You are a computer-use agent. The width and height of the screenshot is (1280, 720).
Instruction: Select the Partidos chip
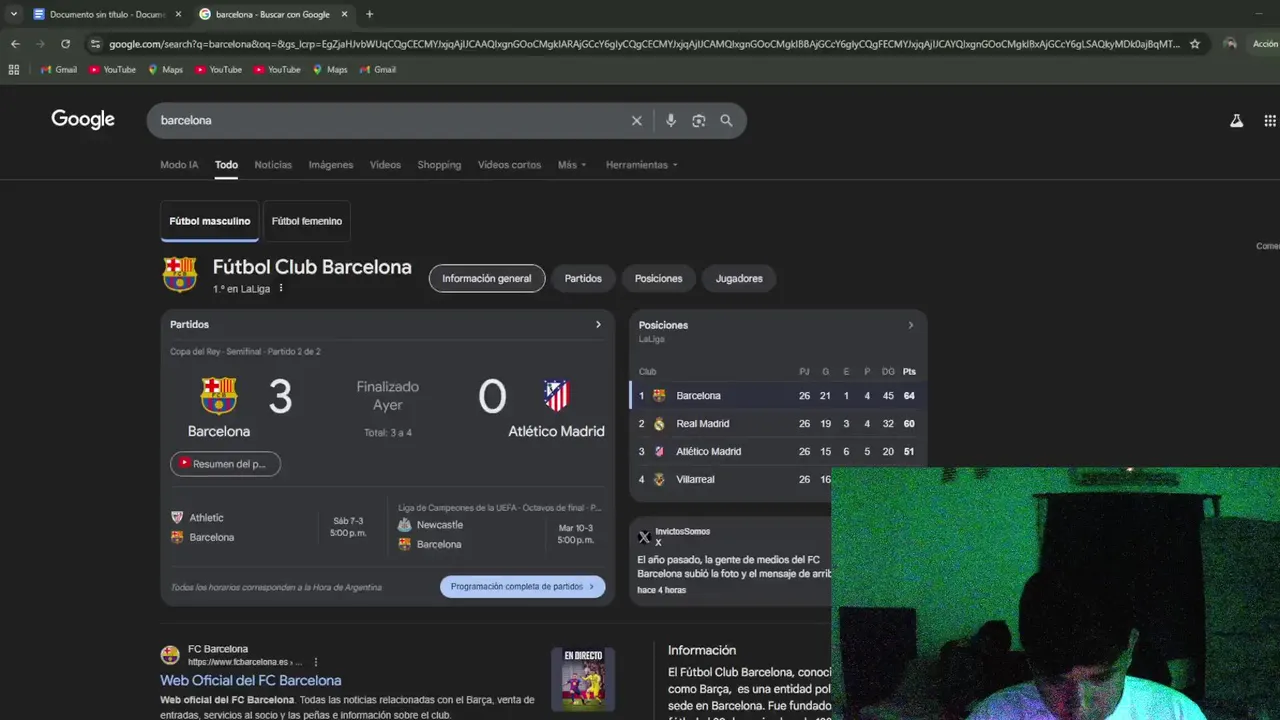pos(583,279)
